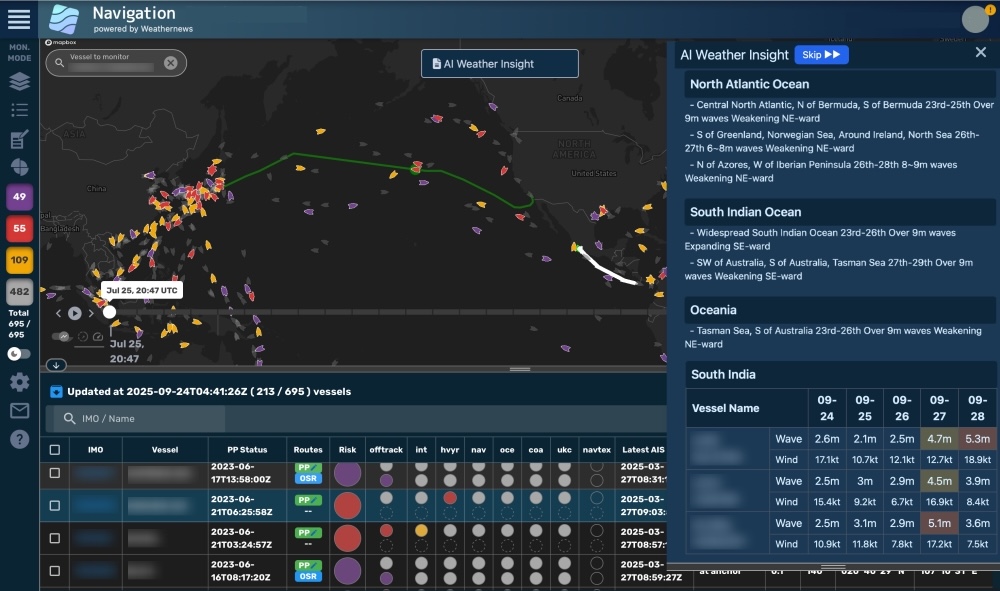Select the first vessel row checkbox
Viewport: 1000px width, 591px height.
[55, 473]
